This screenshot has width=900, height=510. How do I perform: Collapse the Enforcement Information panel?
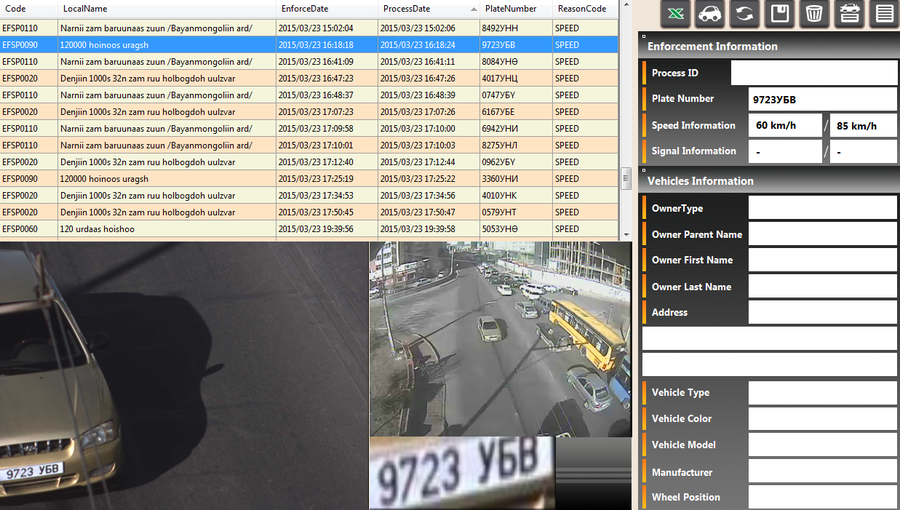[x=643, y=36]
